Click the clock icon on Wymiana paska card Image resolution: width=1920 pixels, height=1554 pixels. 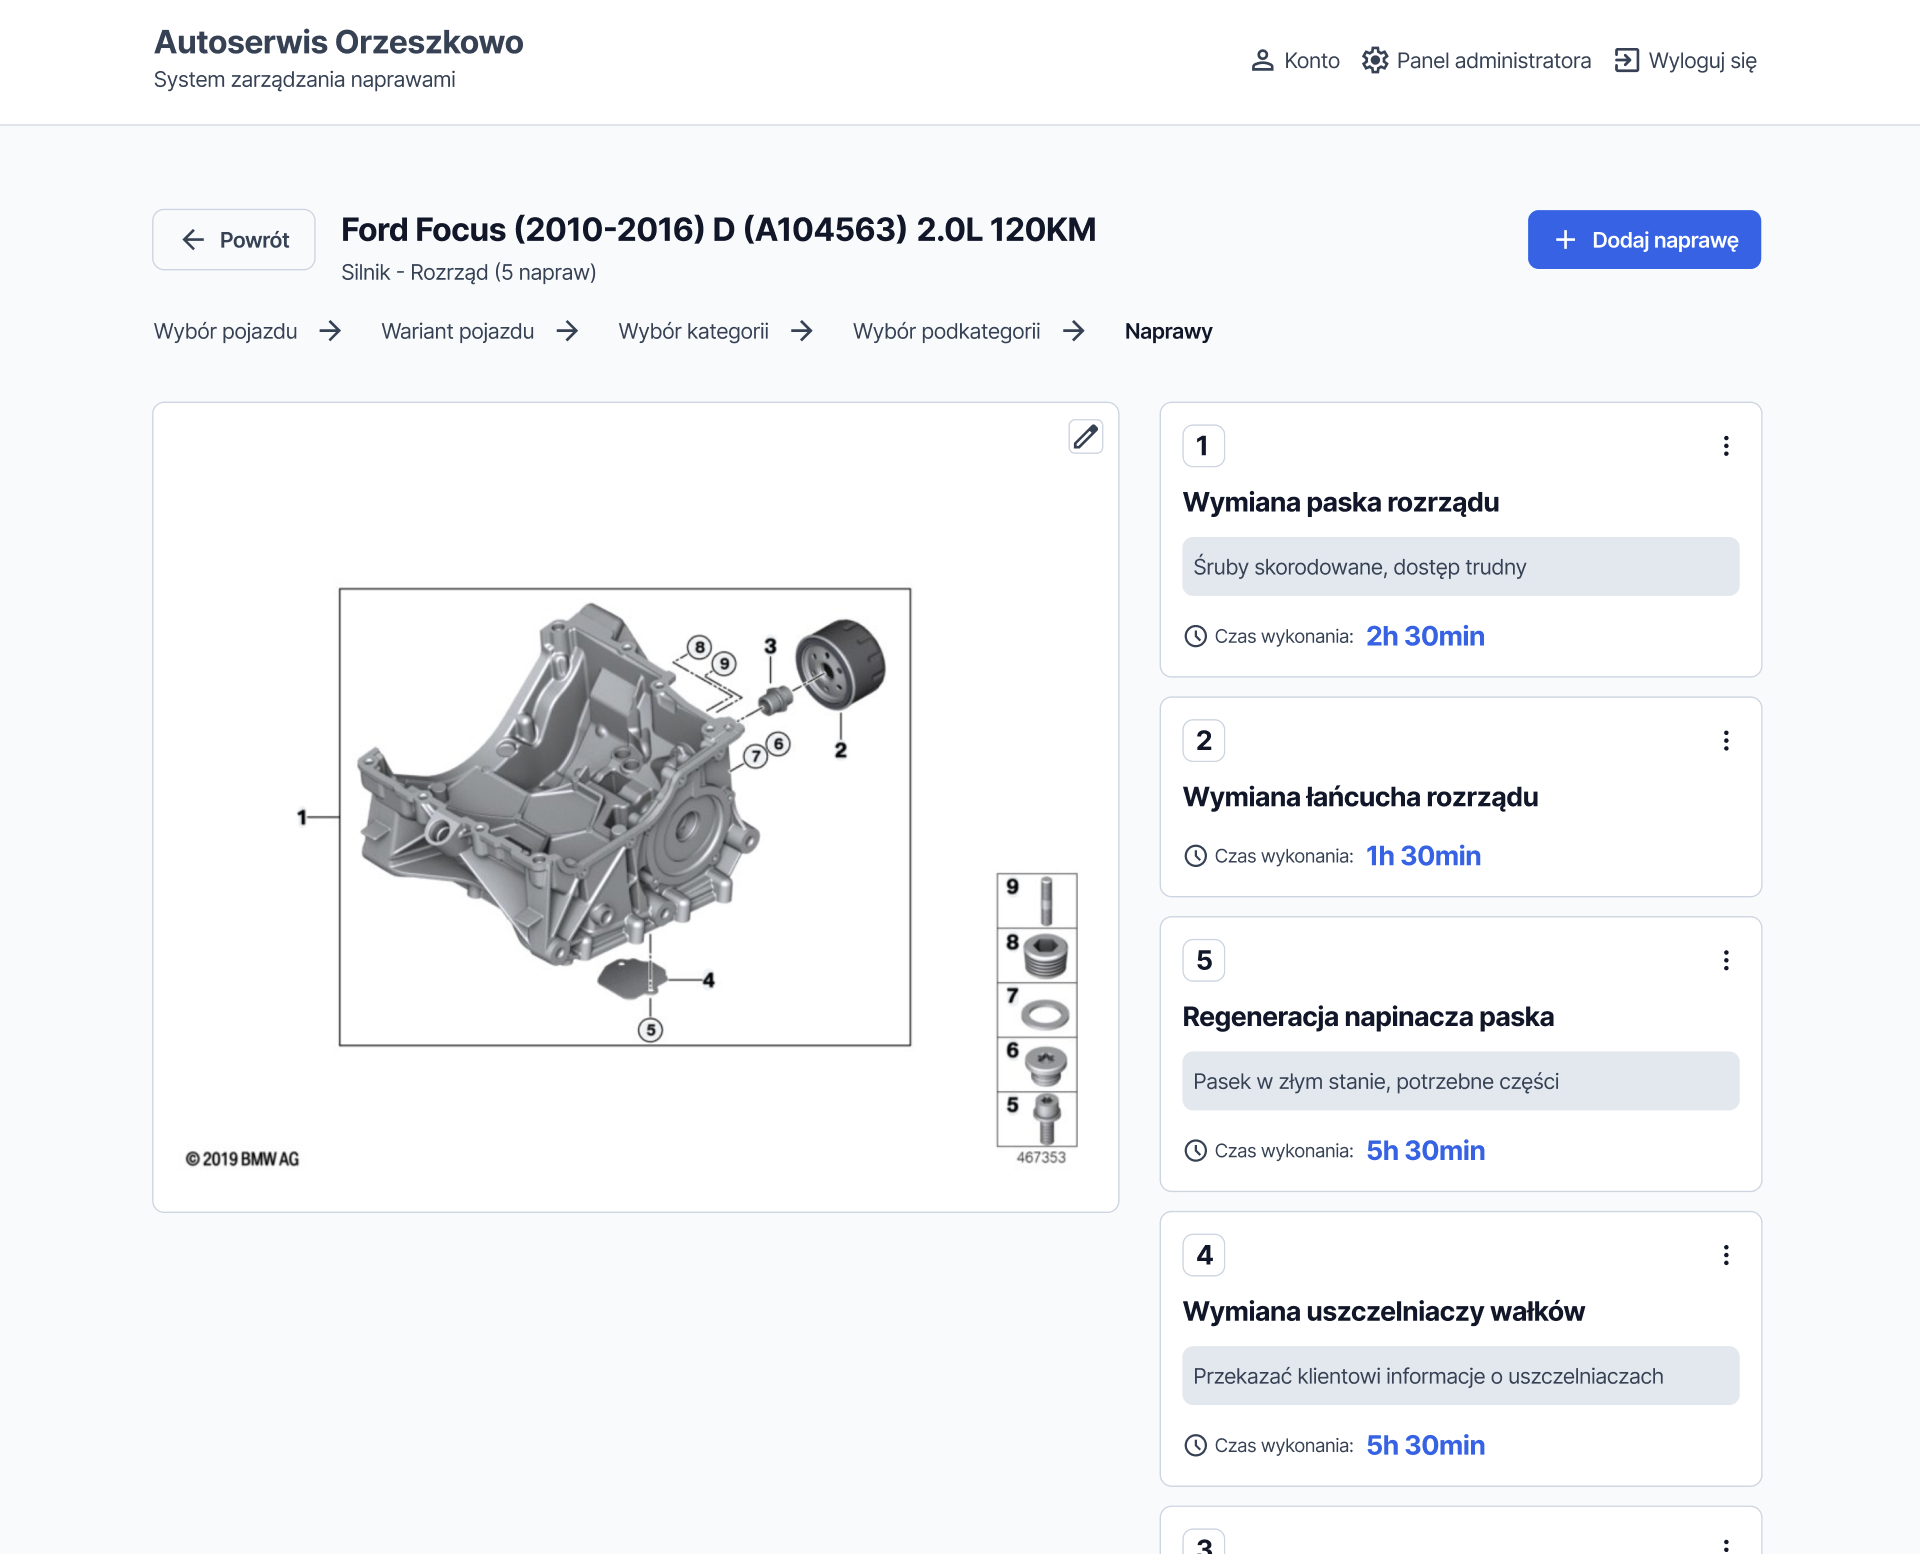coord(1195,636)
